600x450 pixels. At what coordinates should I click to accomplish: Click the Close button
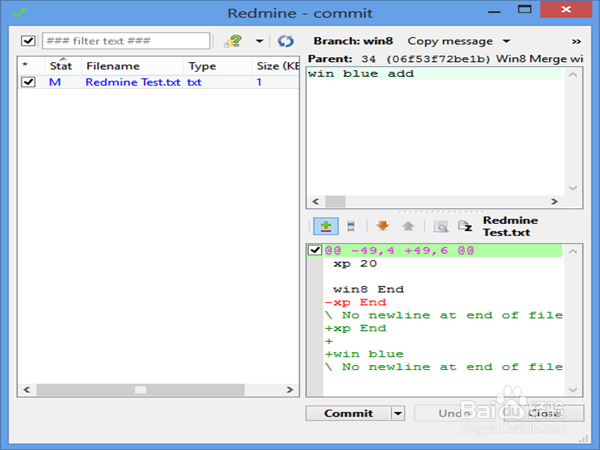(x=544, y=413)
